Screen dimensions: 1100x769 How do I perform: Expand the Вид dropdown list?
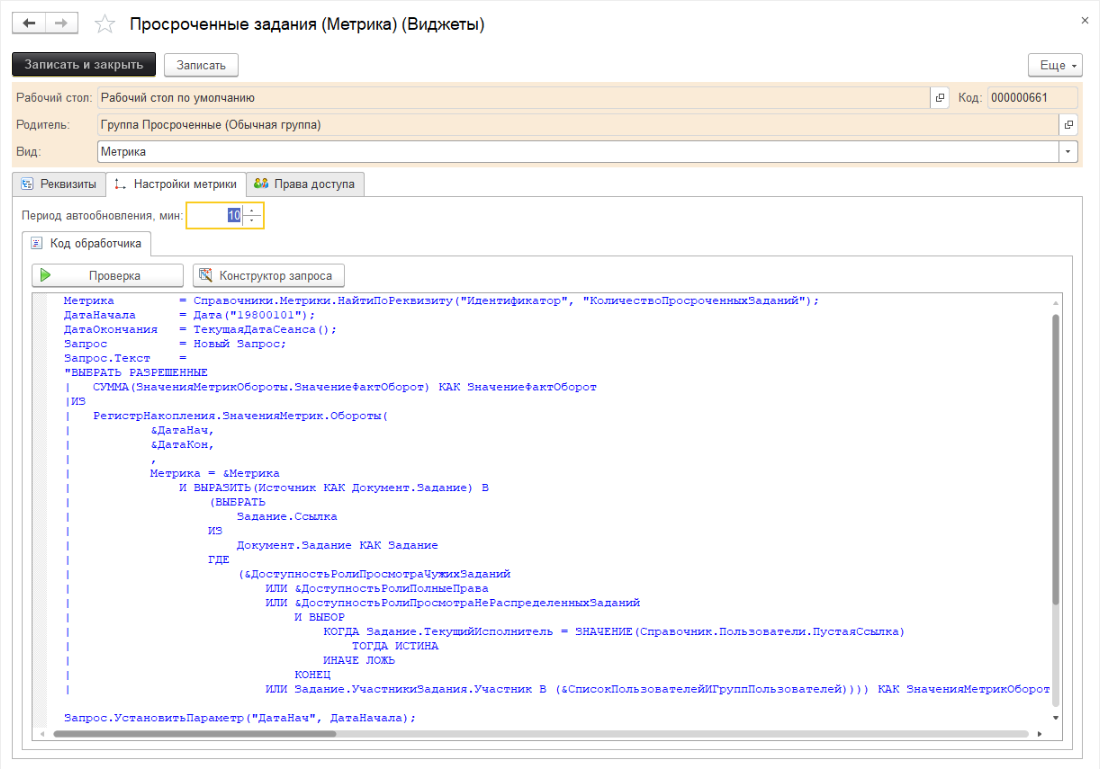(x=1069, y=152)
